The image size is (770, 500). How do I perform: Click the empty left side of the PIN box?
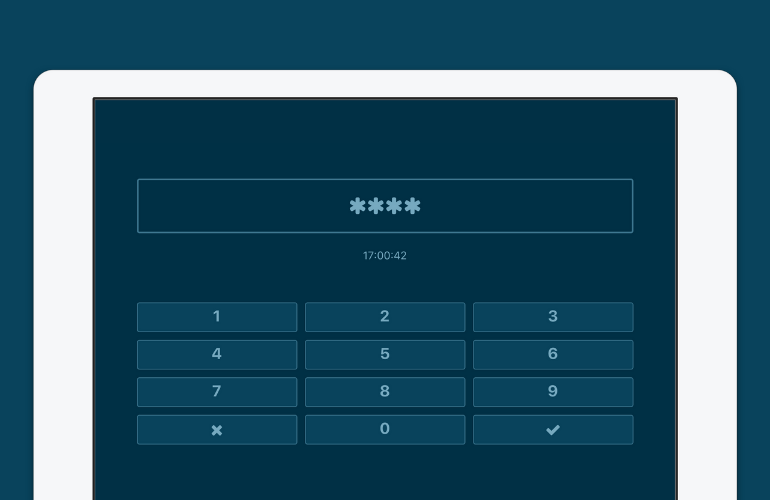220,206
